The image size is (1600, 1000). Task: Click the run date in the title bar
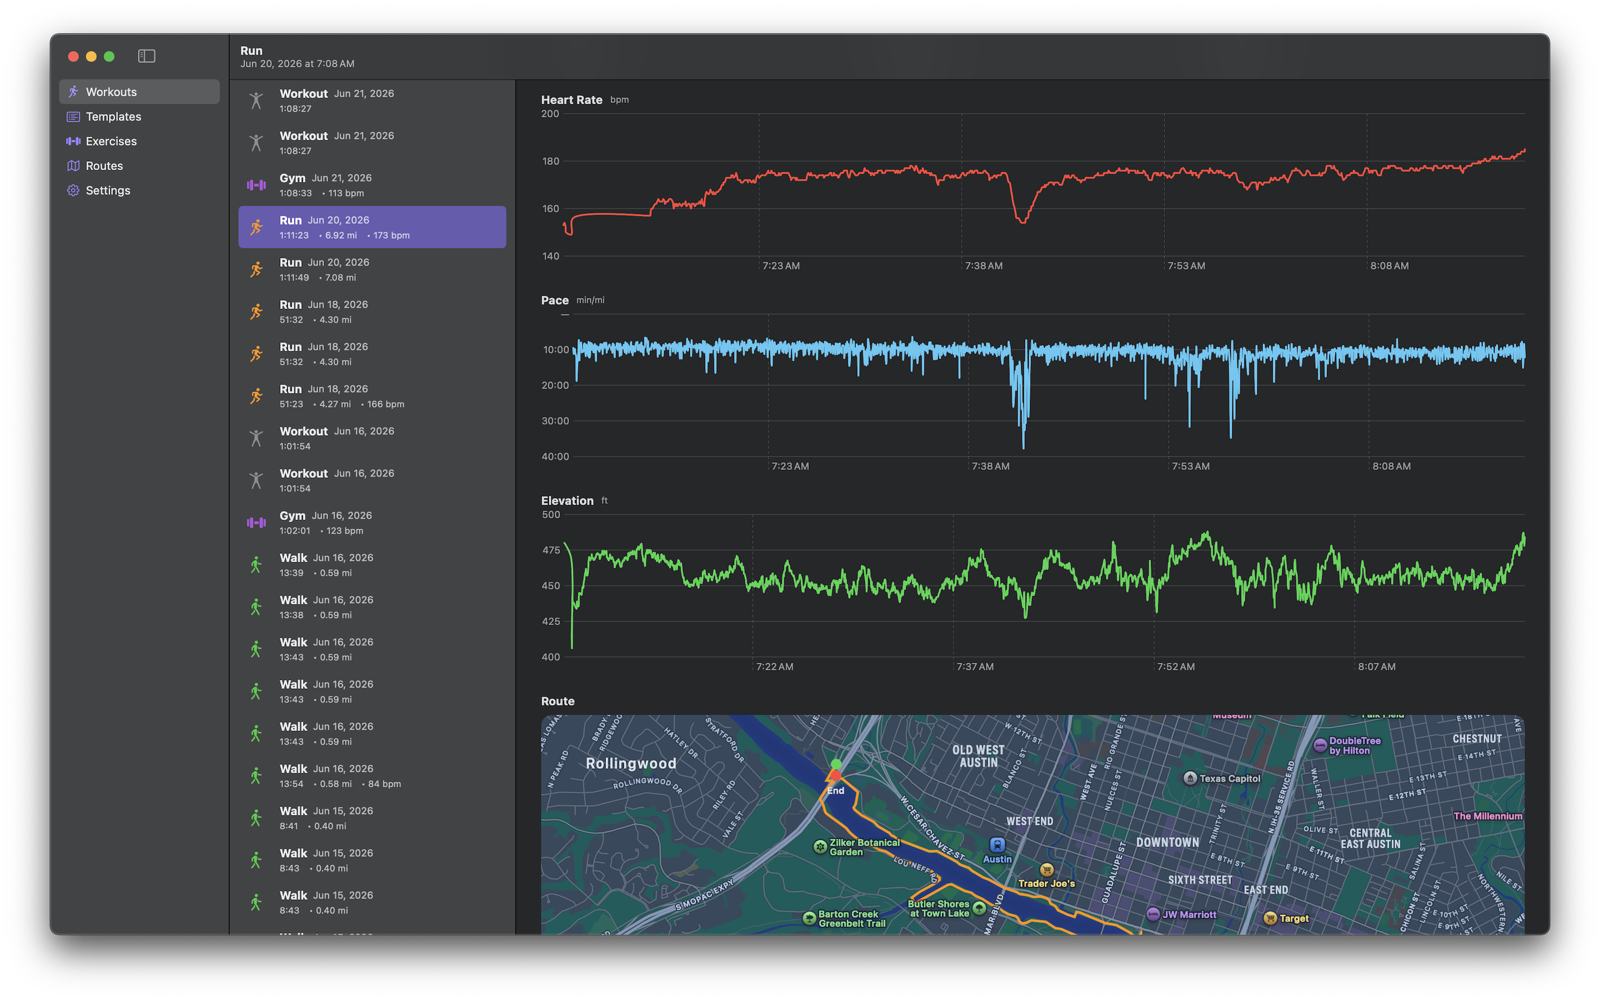(x=297, y=64)
